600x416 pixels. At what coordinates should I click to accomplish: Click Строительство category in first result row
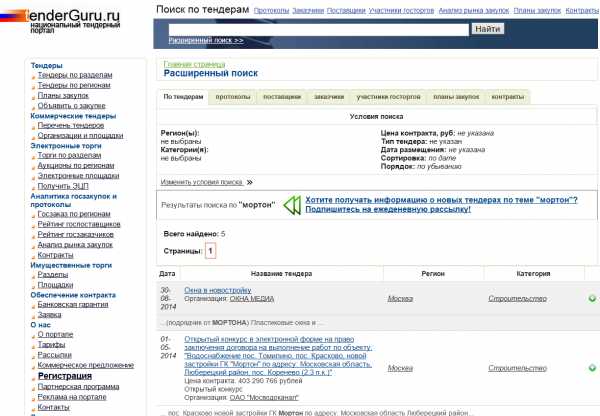pos(517,299)
